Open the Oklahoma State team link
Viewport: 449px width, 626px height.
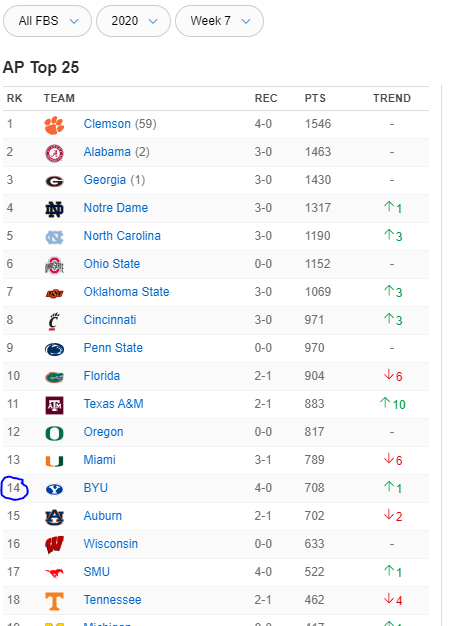(127, 292)
